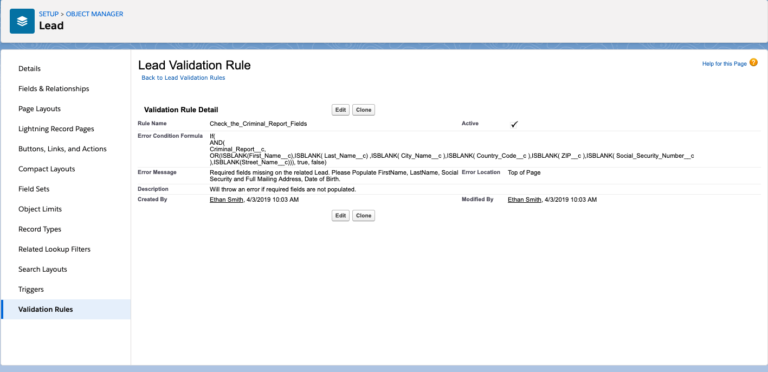This screenshot has width=768, height=372.
Task: Click the top Clone button
Action: point(363,110)
